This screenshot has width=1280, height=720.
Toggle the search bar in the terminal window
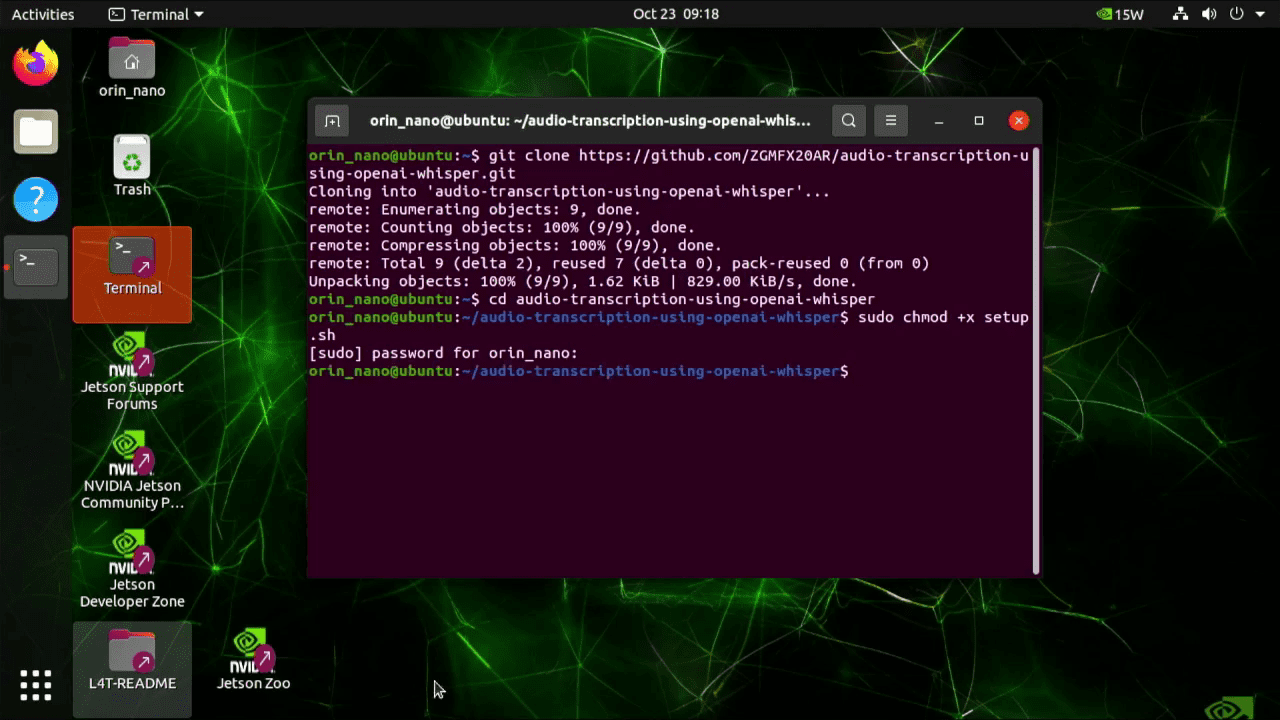pyautogui.click(x=848, y=120)
